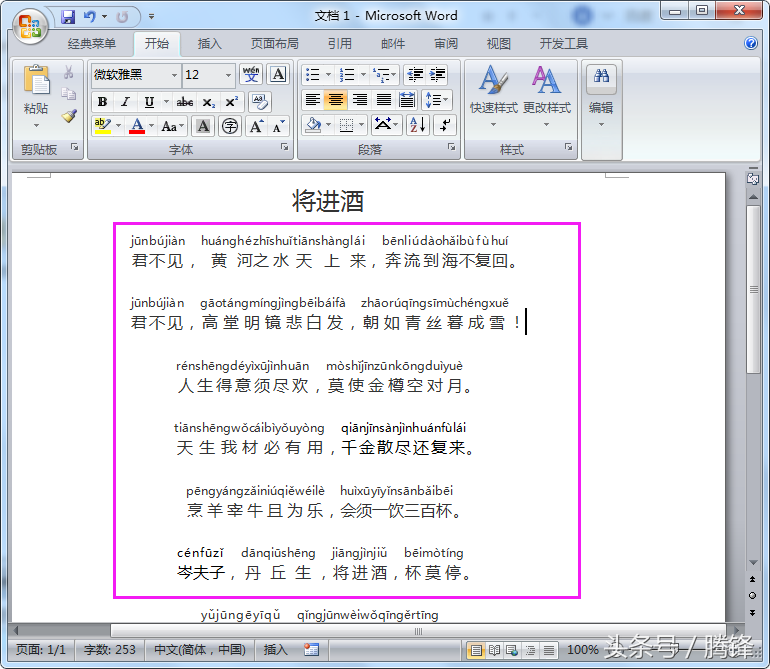Switch to the 页面布局 tab

pyautogui.click(x=275, y=44)
